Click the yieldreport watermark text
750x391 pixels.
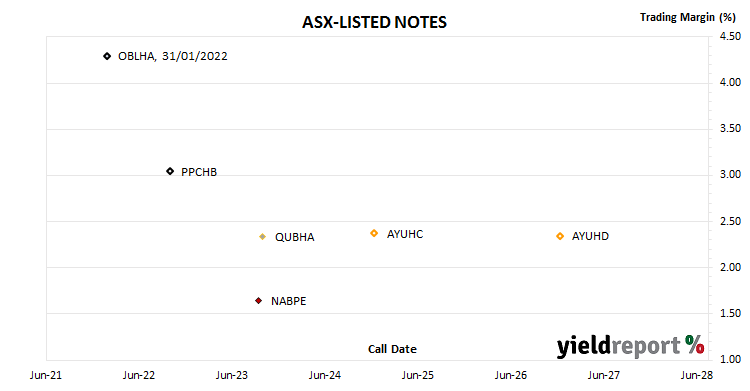(x=618, y=346)
